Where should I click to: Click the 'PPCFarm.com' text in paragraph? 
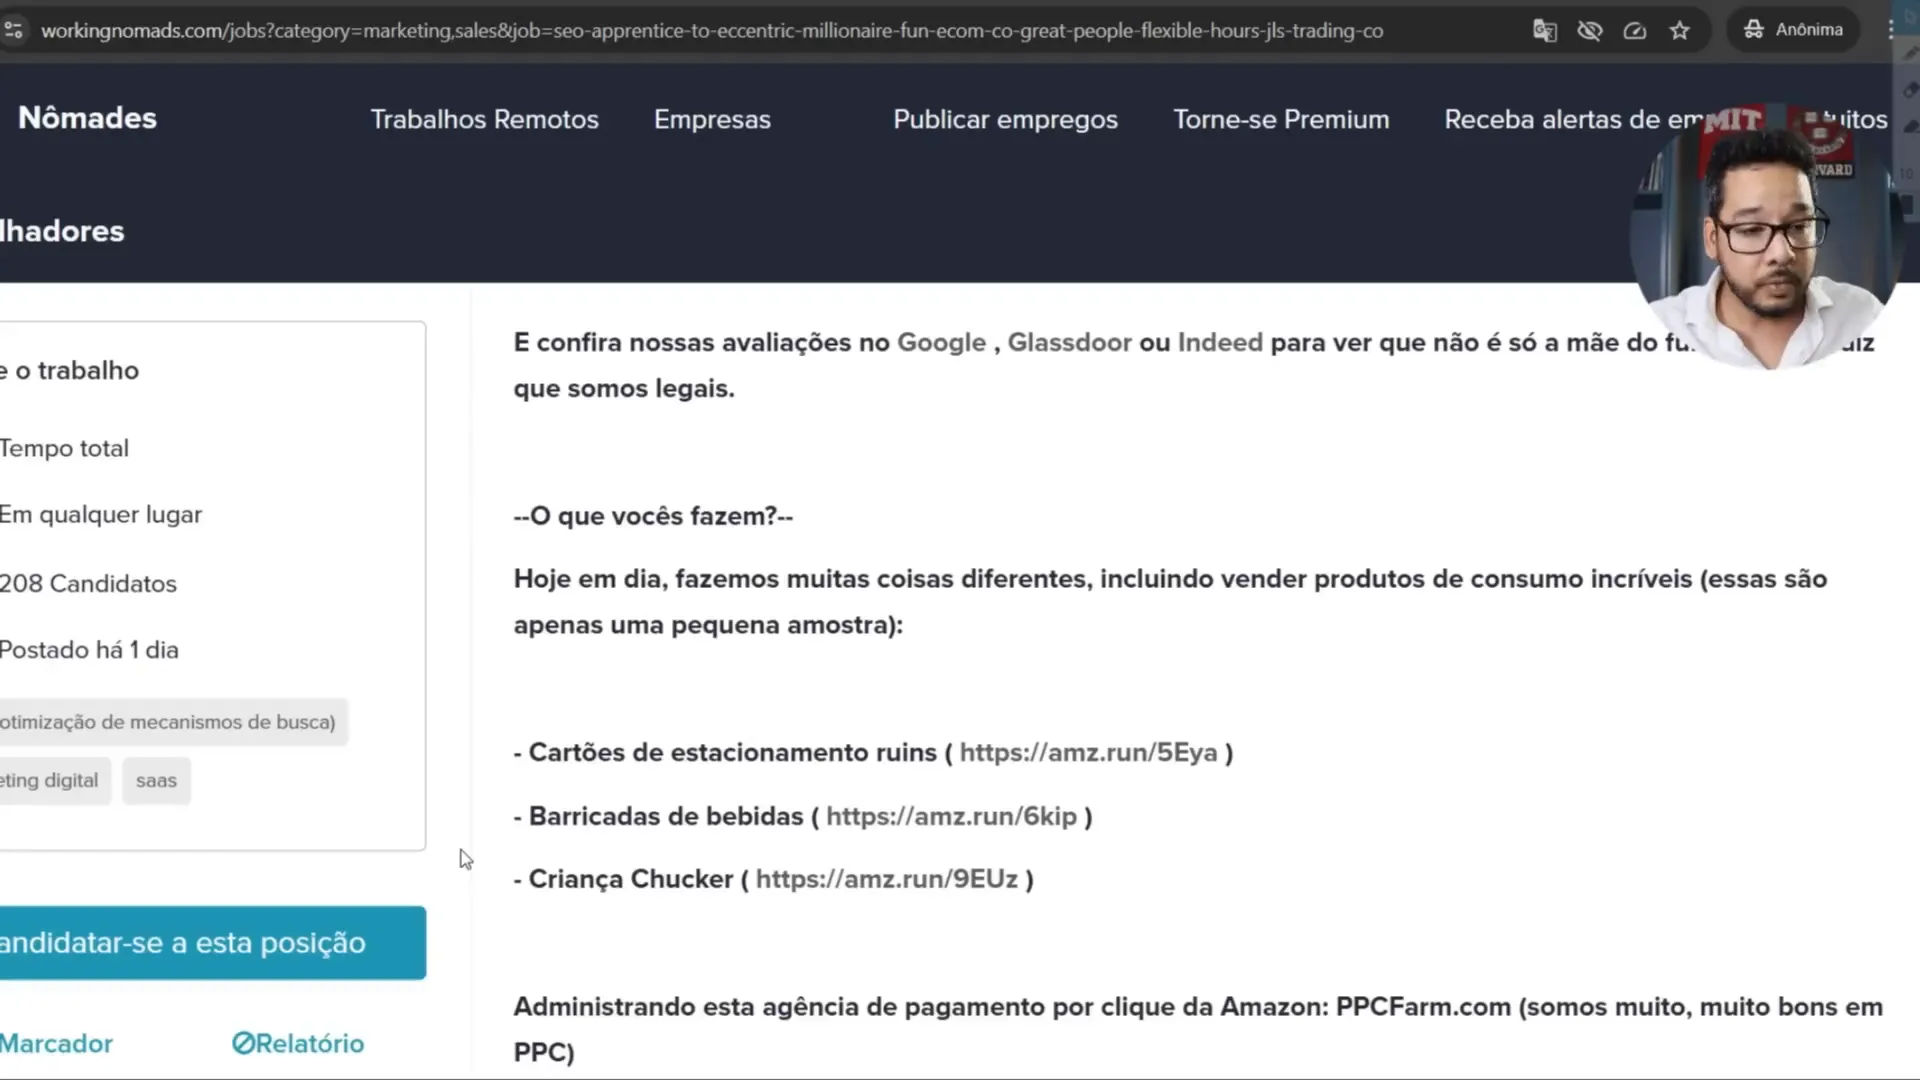click(1423, 1006)
